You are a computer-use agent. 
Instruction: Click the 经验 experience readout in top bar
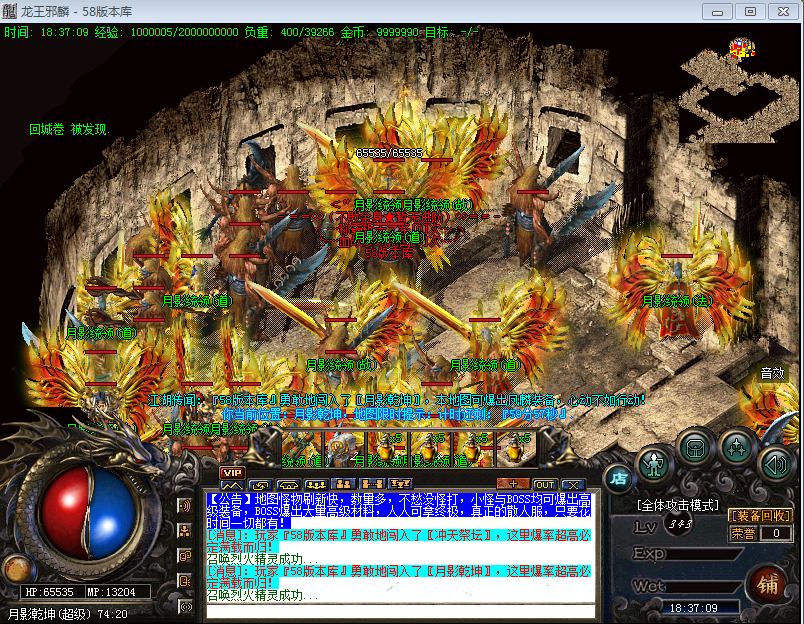(x=166, y=32)
